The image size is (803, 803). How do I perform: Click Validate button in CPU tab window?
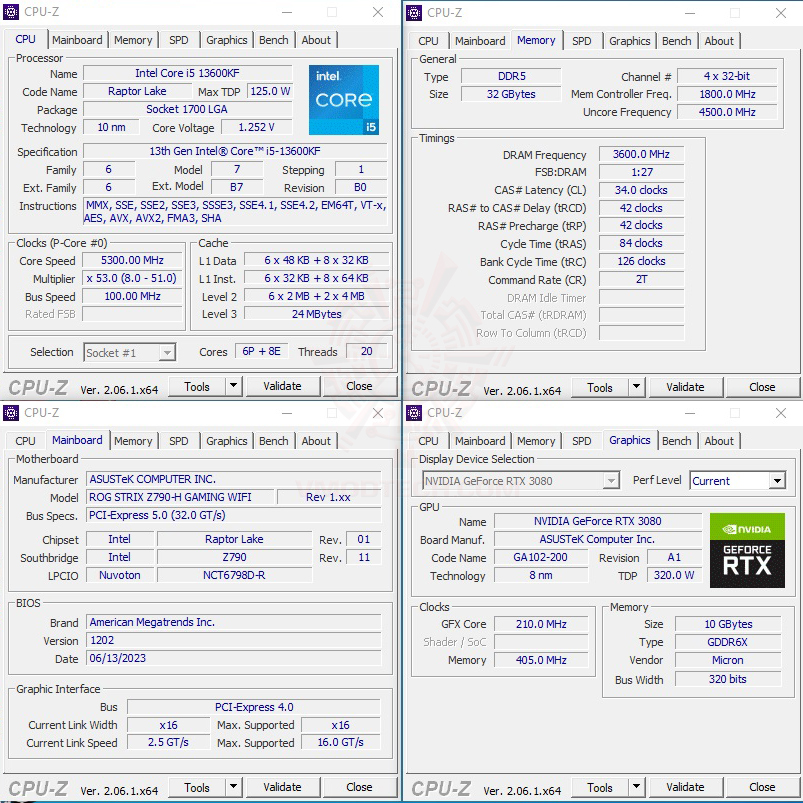[x=283, y=386]
